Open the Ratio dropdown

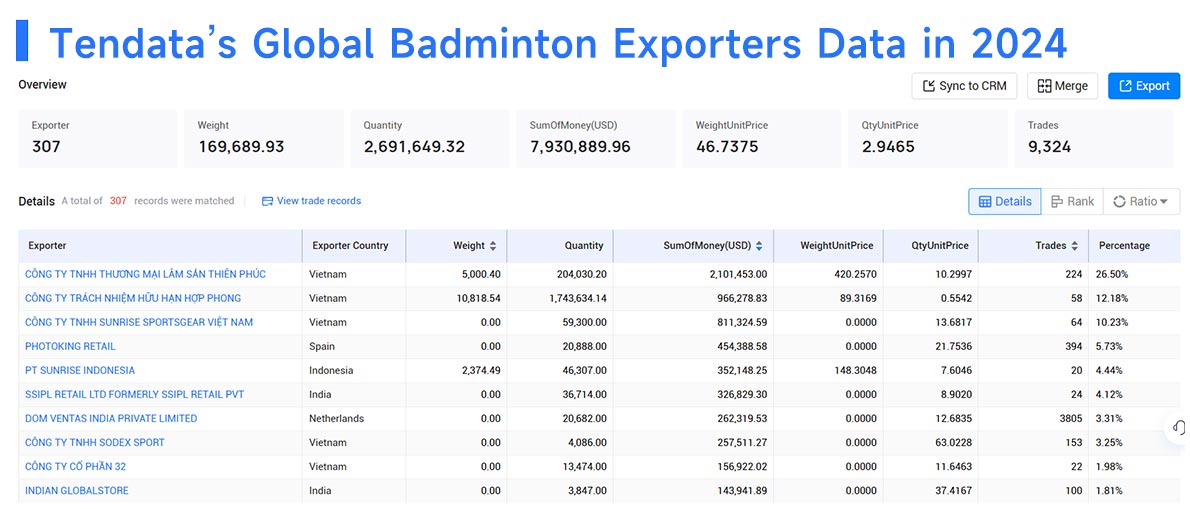[1141, 201]
